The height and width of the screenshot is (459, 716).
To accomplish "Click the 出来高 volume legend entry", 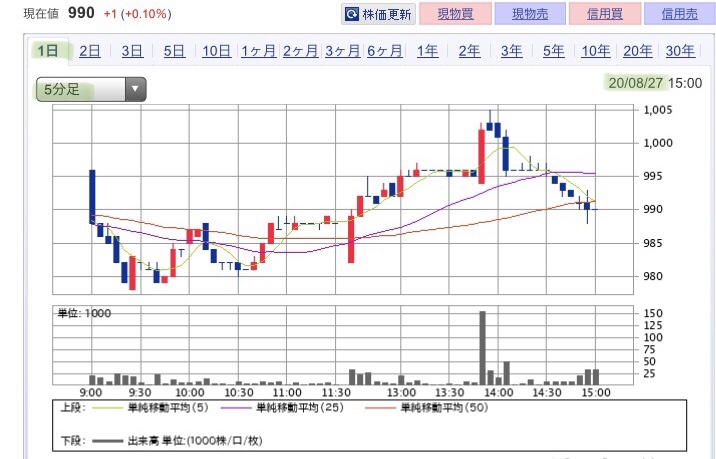I will (178, 441).
